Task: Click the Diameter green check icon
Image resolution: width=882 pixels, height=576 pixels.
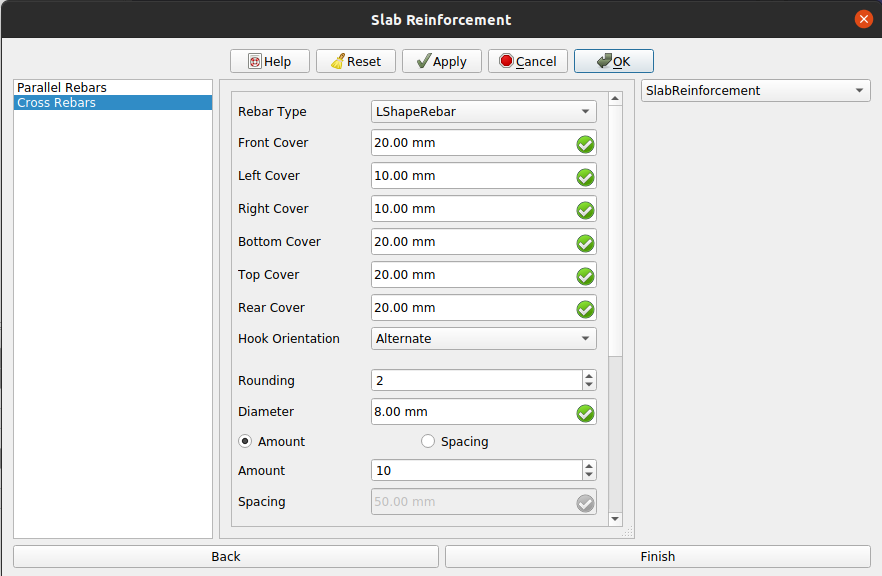Action: [x=585, y=413]
